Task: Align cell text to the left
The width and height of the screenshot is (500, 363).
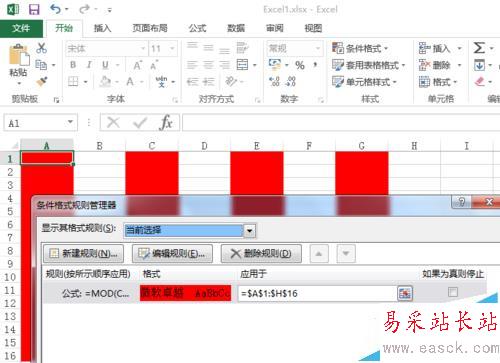Action: click(x=192, y=65)
